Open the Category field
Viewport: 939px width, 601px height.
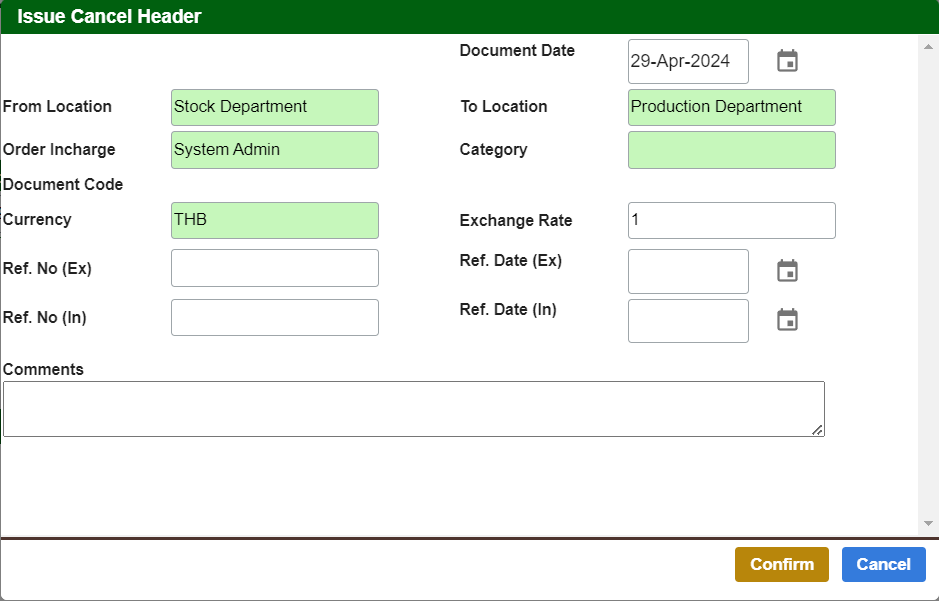[x=731, y=150]
